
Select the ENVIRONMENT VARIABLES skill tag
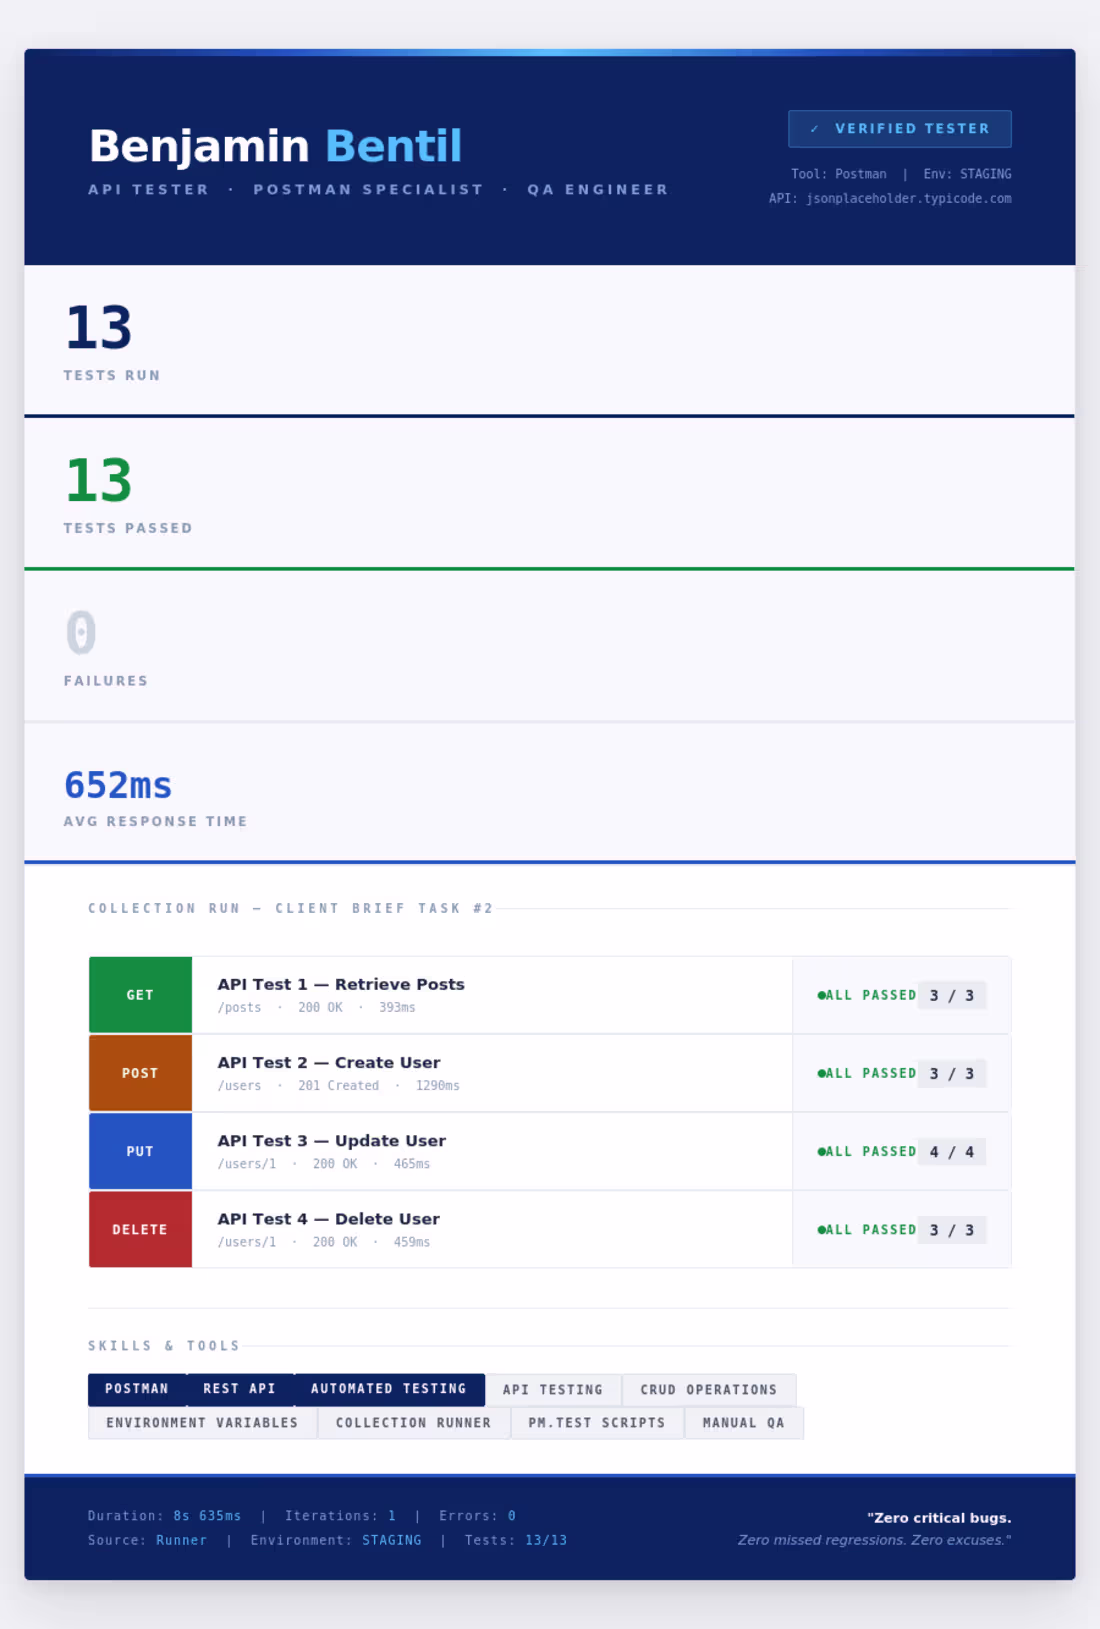click(x=202, y=1423)
